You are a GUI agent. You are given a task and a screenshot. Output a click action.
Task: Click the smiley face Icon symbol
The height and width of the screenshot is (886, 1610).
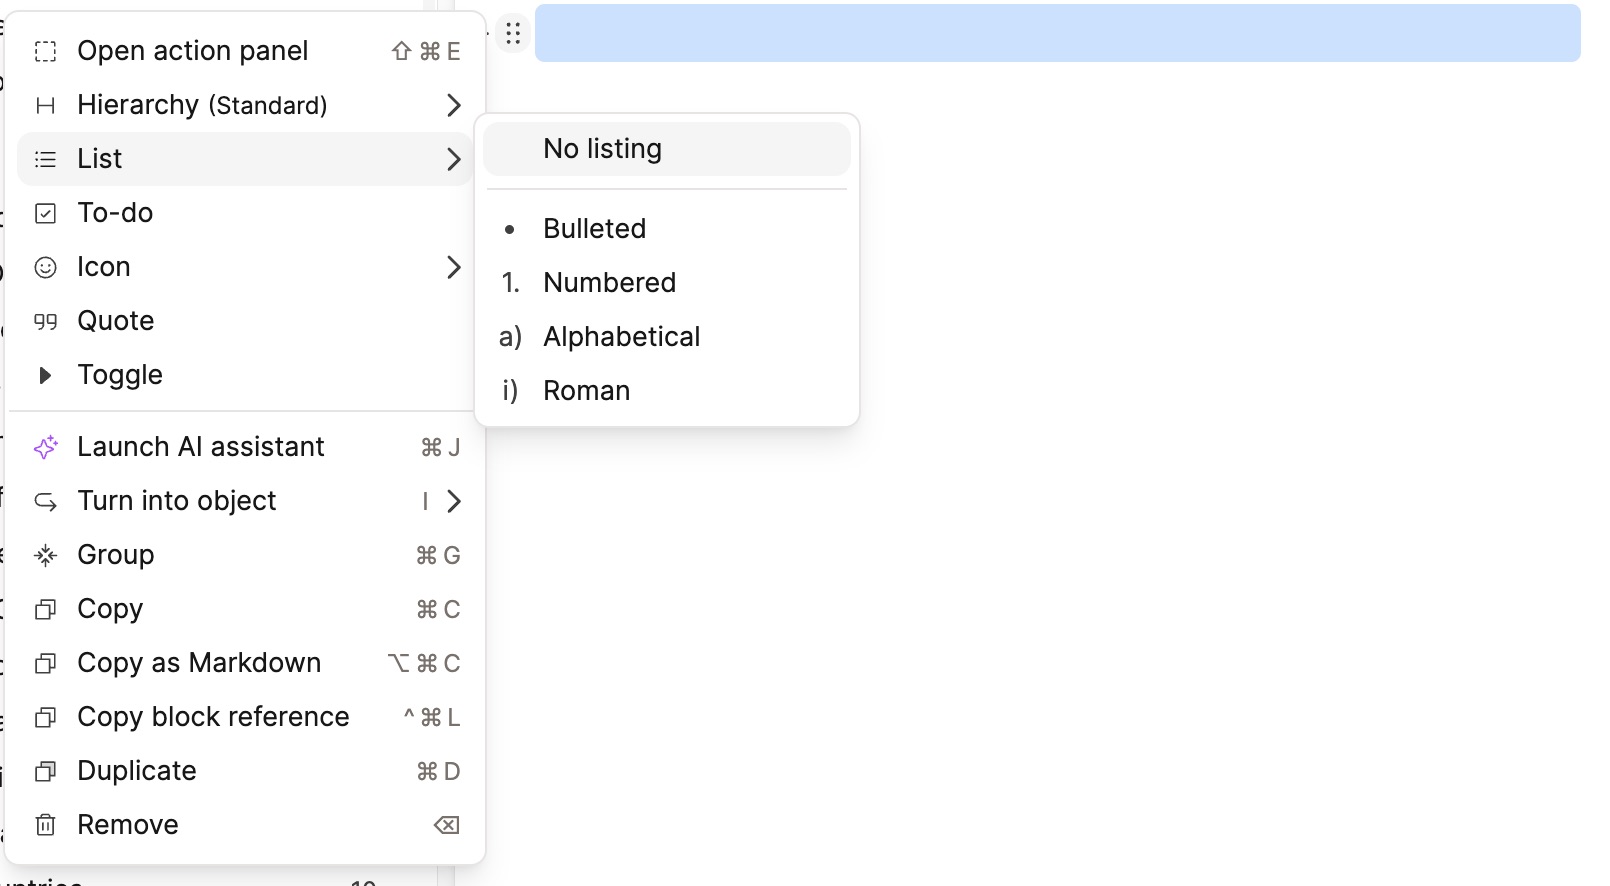click(x=45, y=267)
